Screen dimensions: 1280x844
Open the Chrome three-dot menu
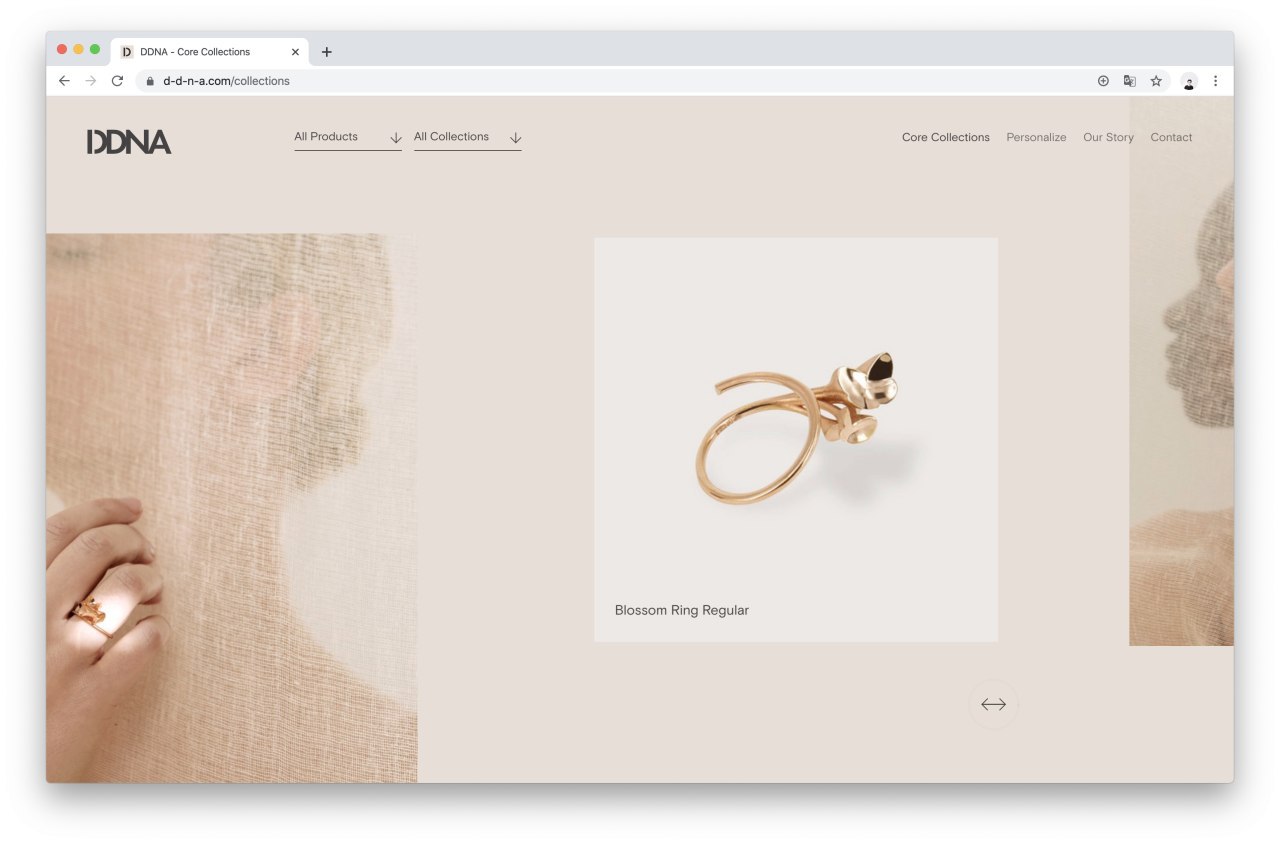point(1215,81)
